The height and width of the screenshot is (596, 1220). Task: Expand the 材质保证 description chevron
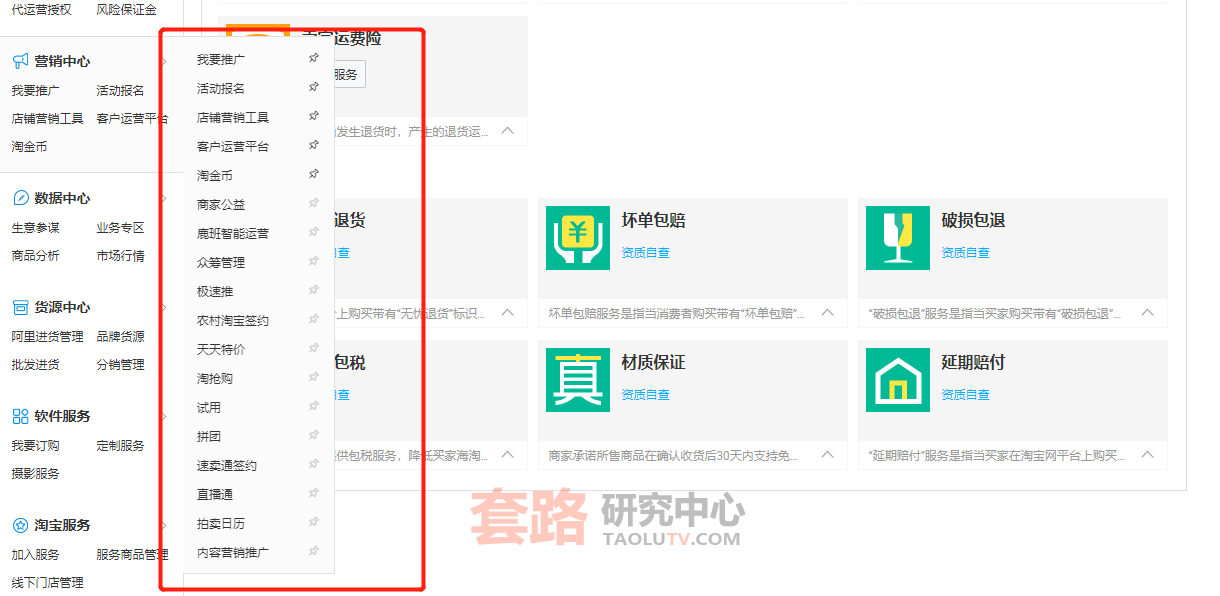[827, 455]
